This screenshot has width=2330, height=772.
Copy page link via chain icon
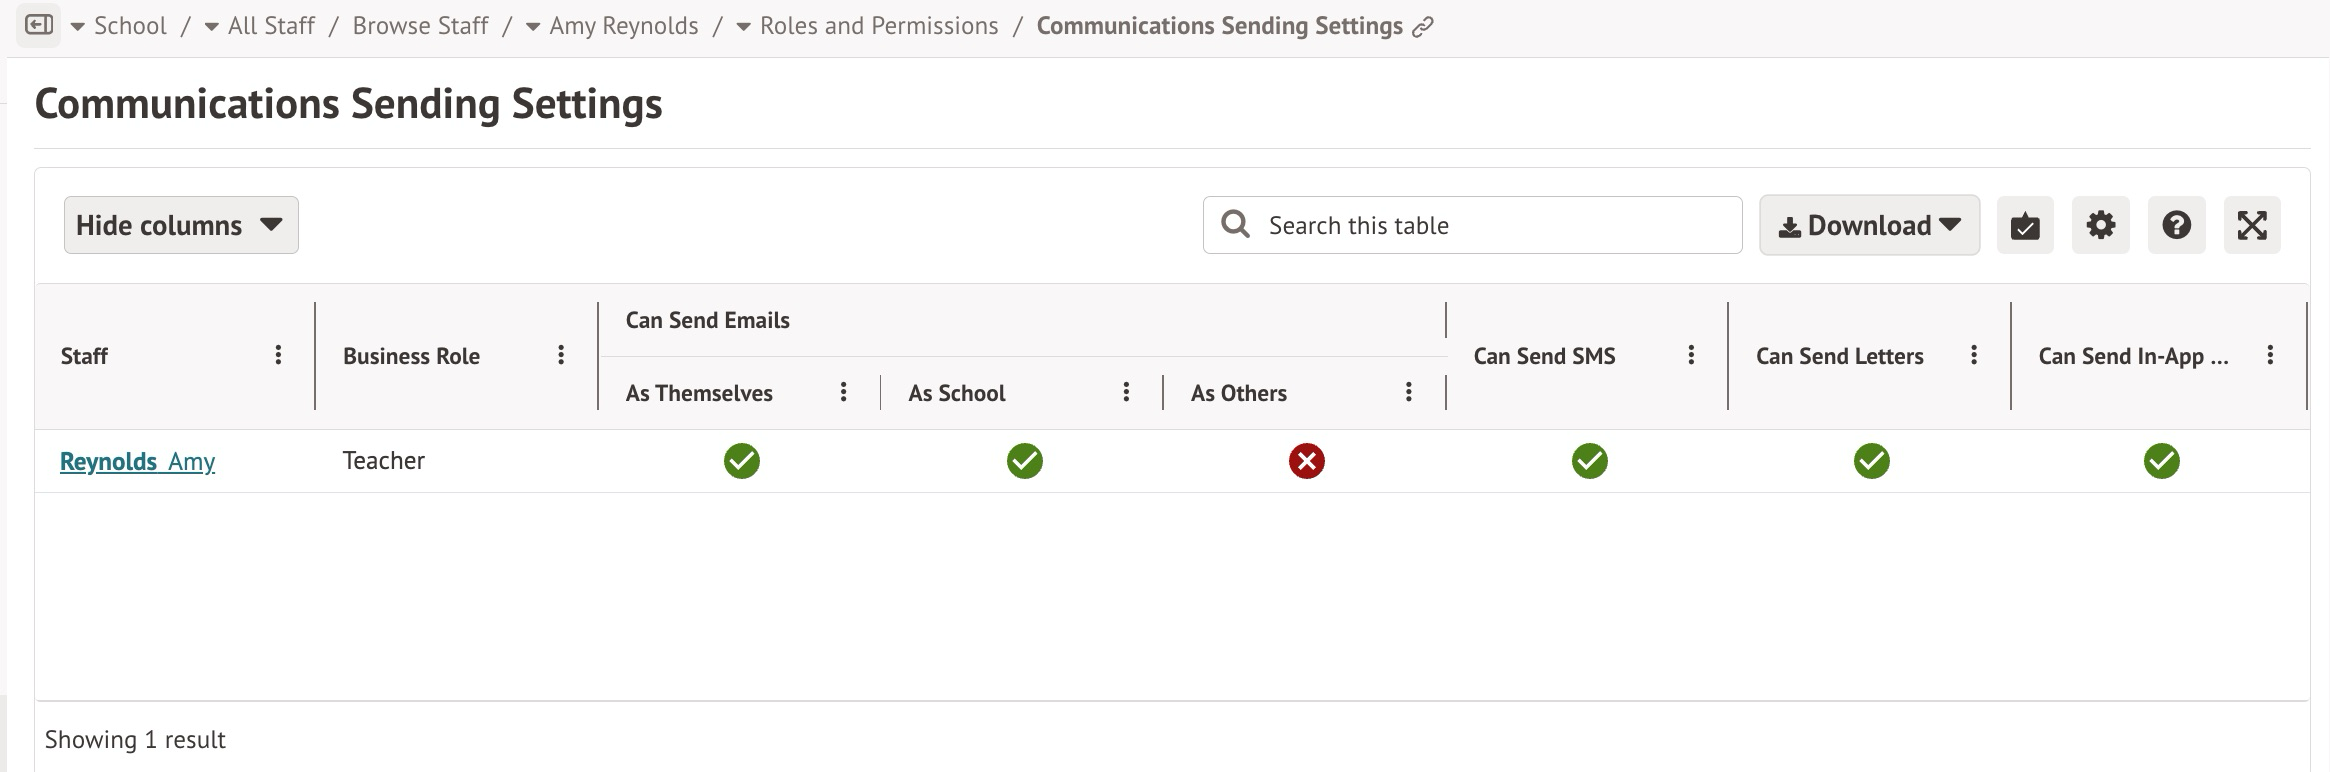point(1422,27)
